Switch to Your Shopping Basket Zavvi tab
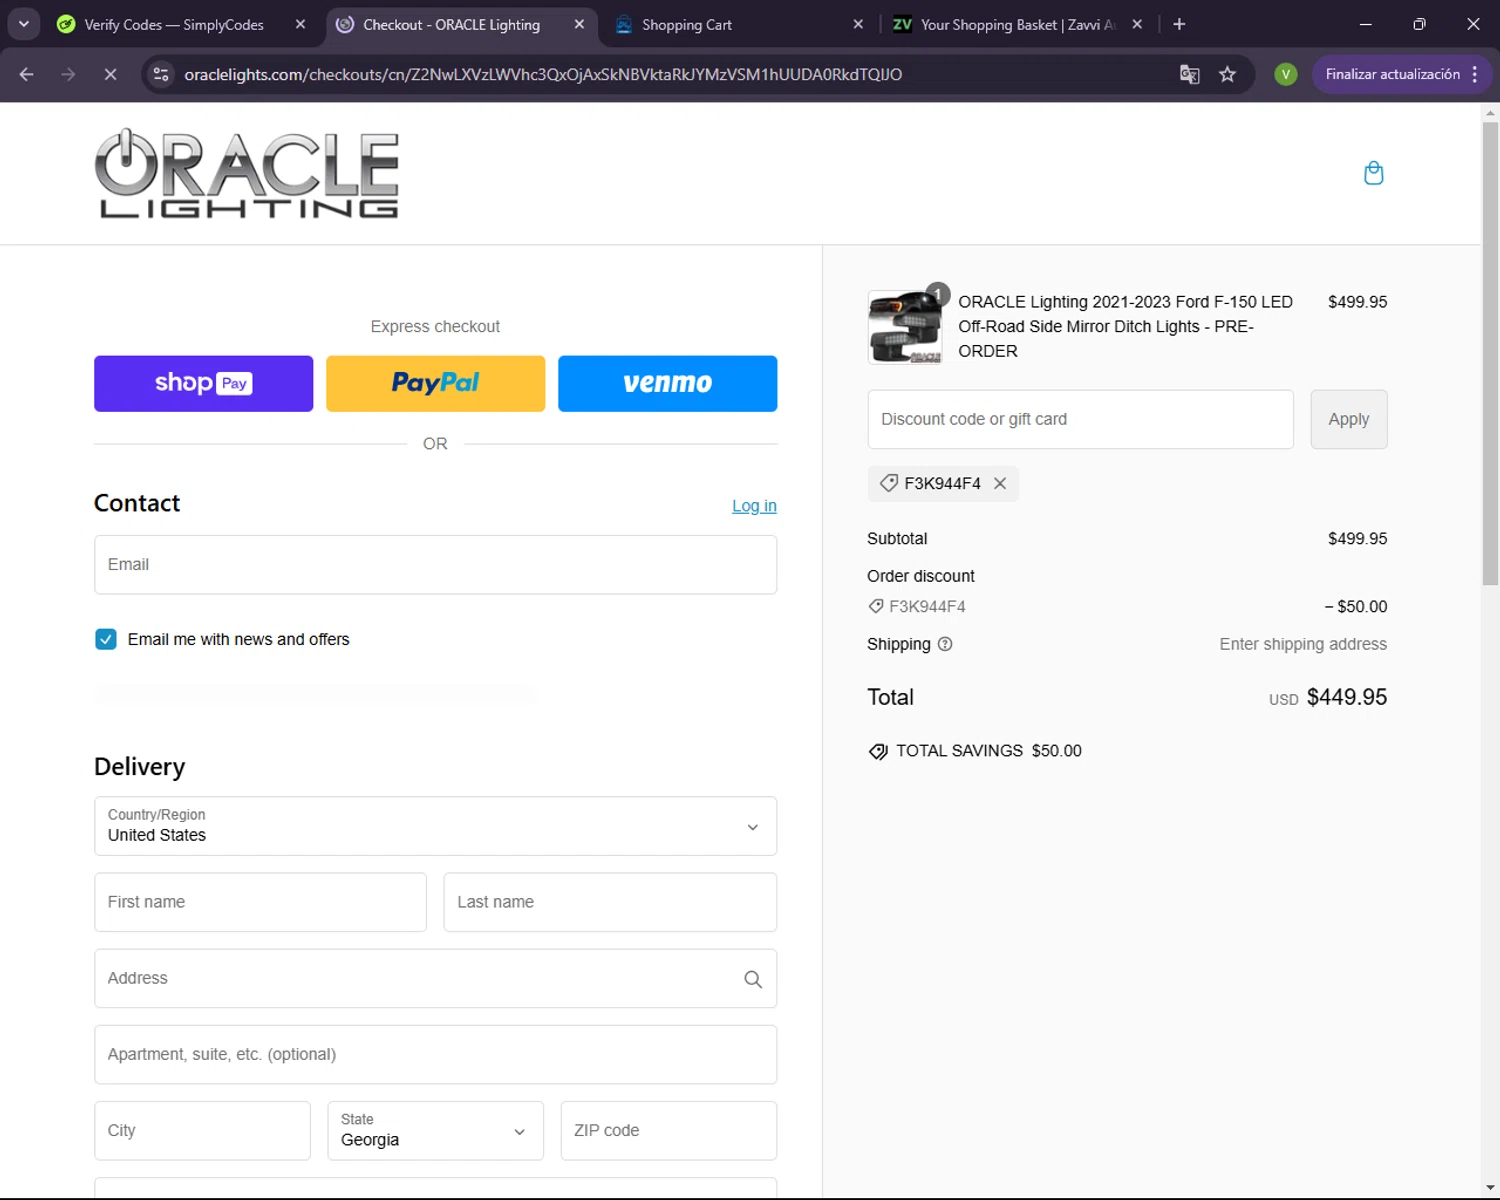 click(1017, 24)
